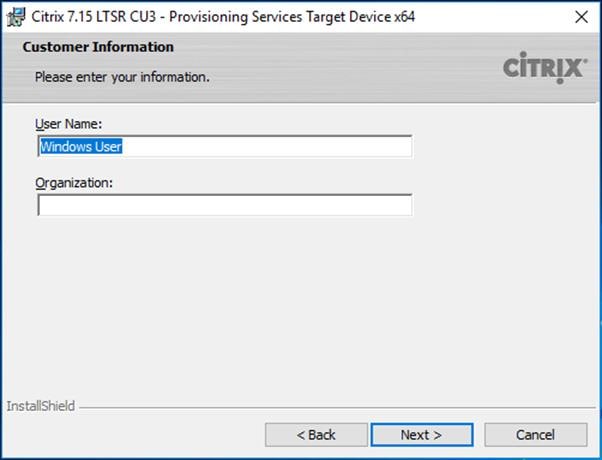
Task: Click empty space right of "Windows User" in field
Action: coord(265,146)
